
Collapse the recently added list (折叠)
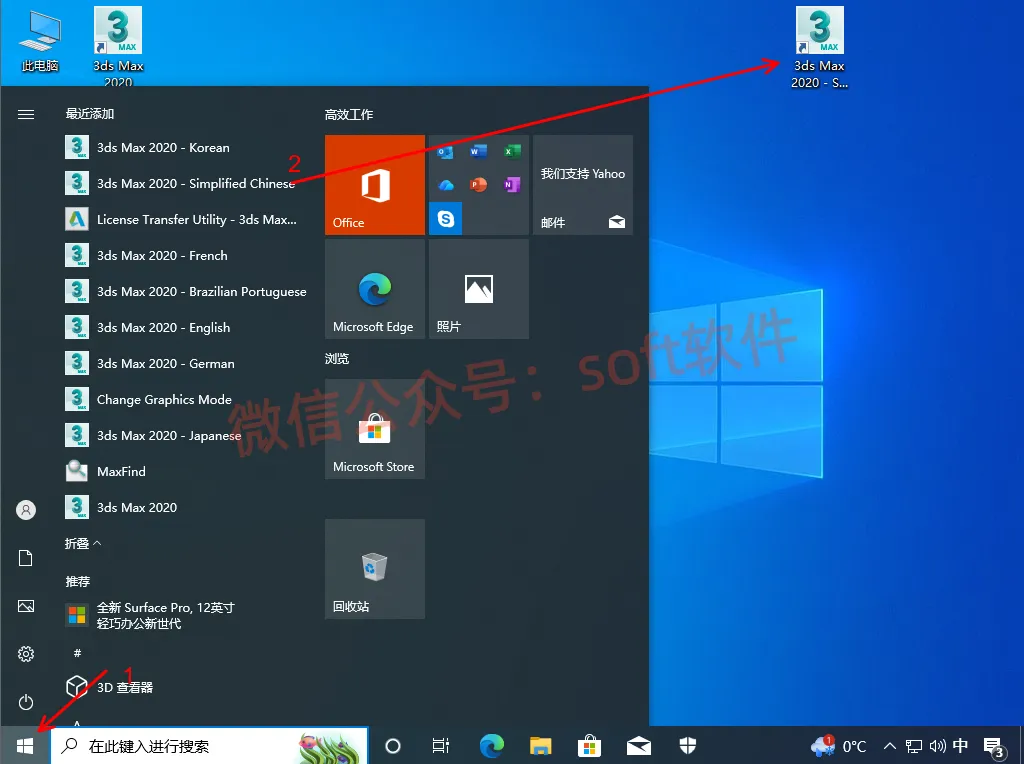coord(83,543)
